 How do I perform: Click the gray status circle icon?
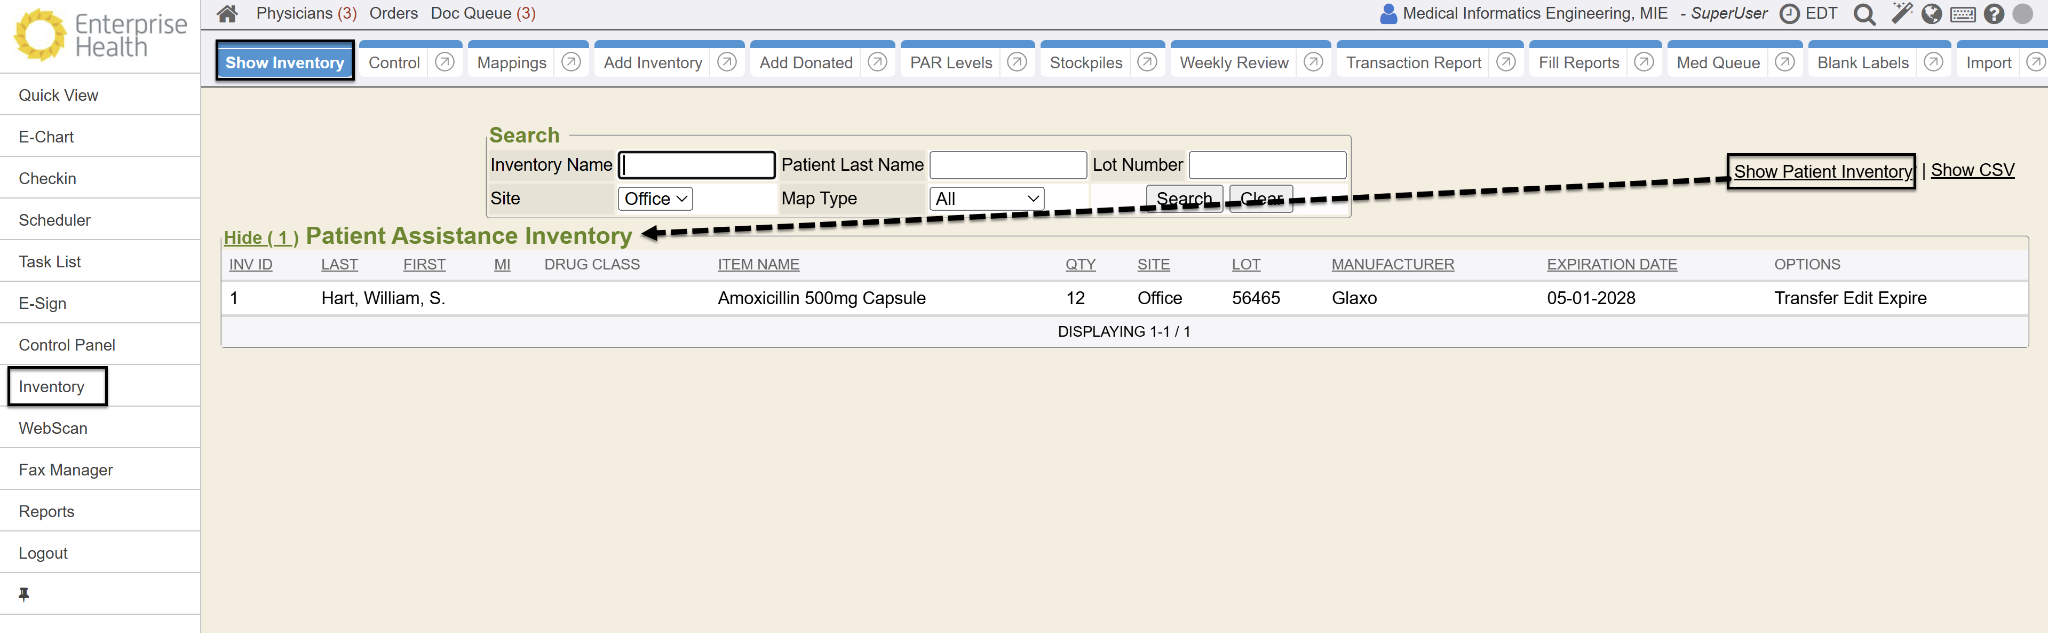pyautogui.click(x=2022, y=14)
